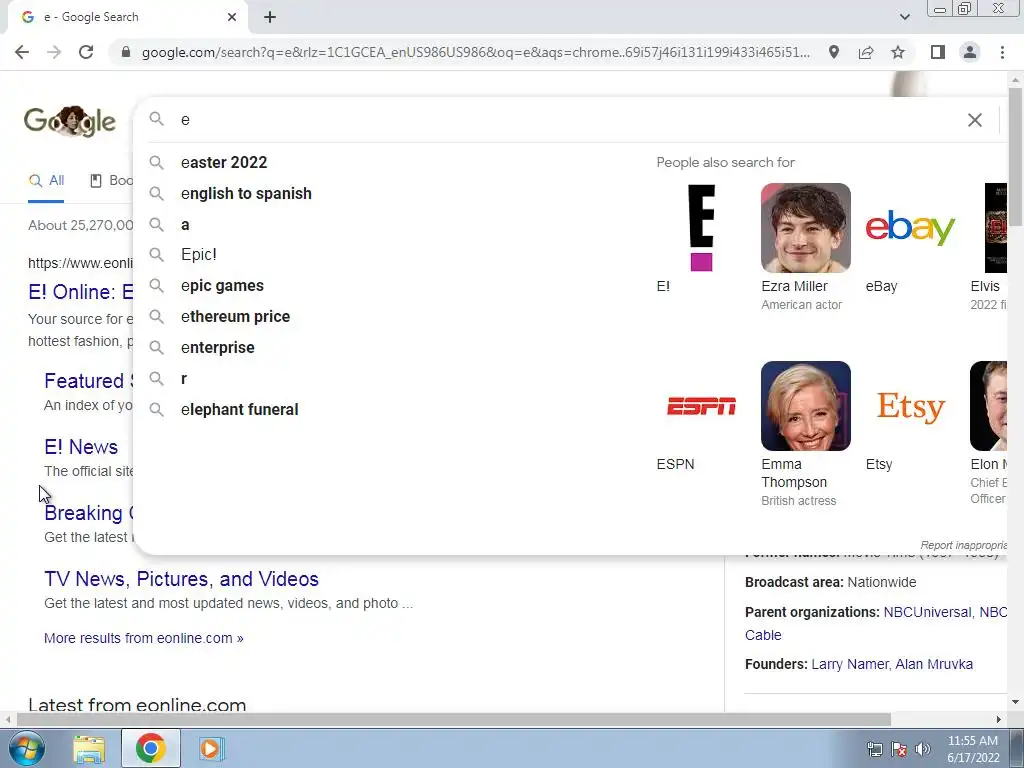Click the taskbar clock showing 11:55 AM
The width and height of the screenshot is (1024, 768).
click(973, 749)
